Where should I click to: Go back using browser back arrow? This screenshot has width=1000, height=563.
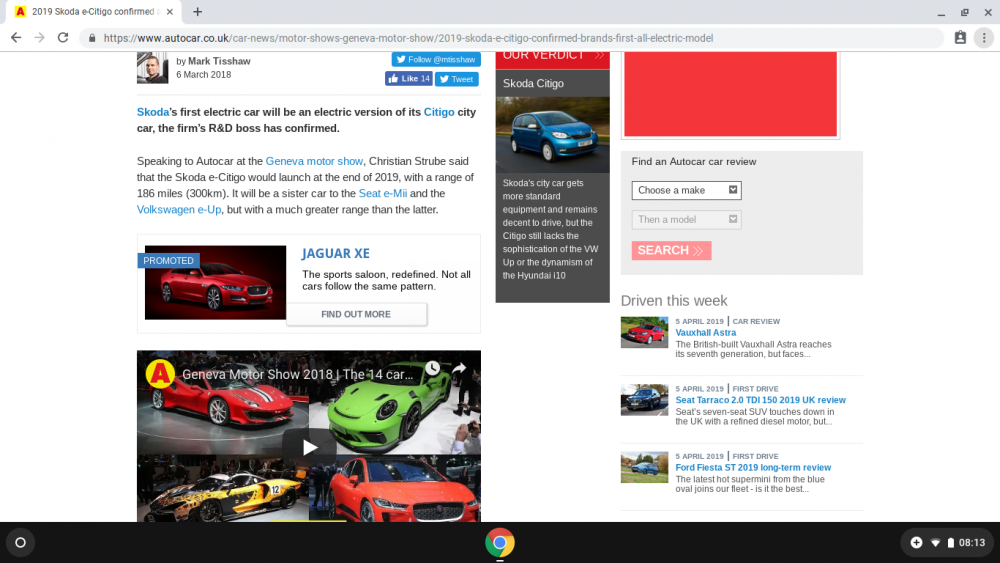(16, 38)
